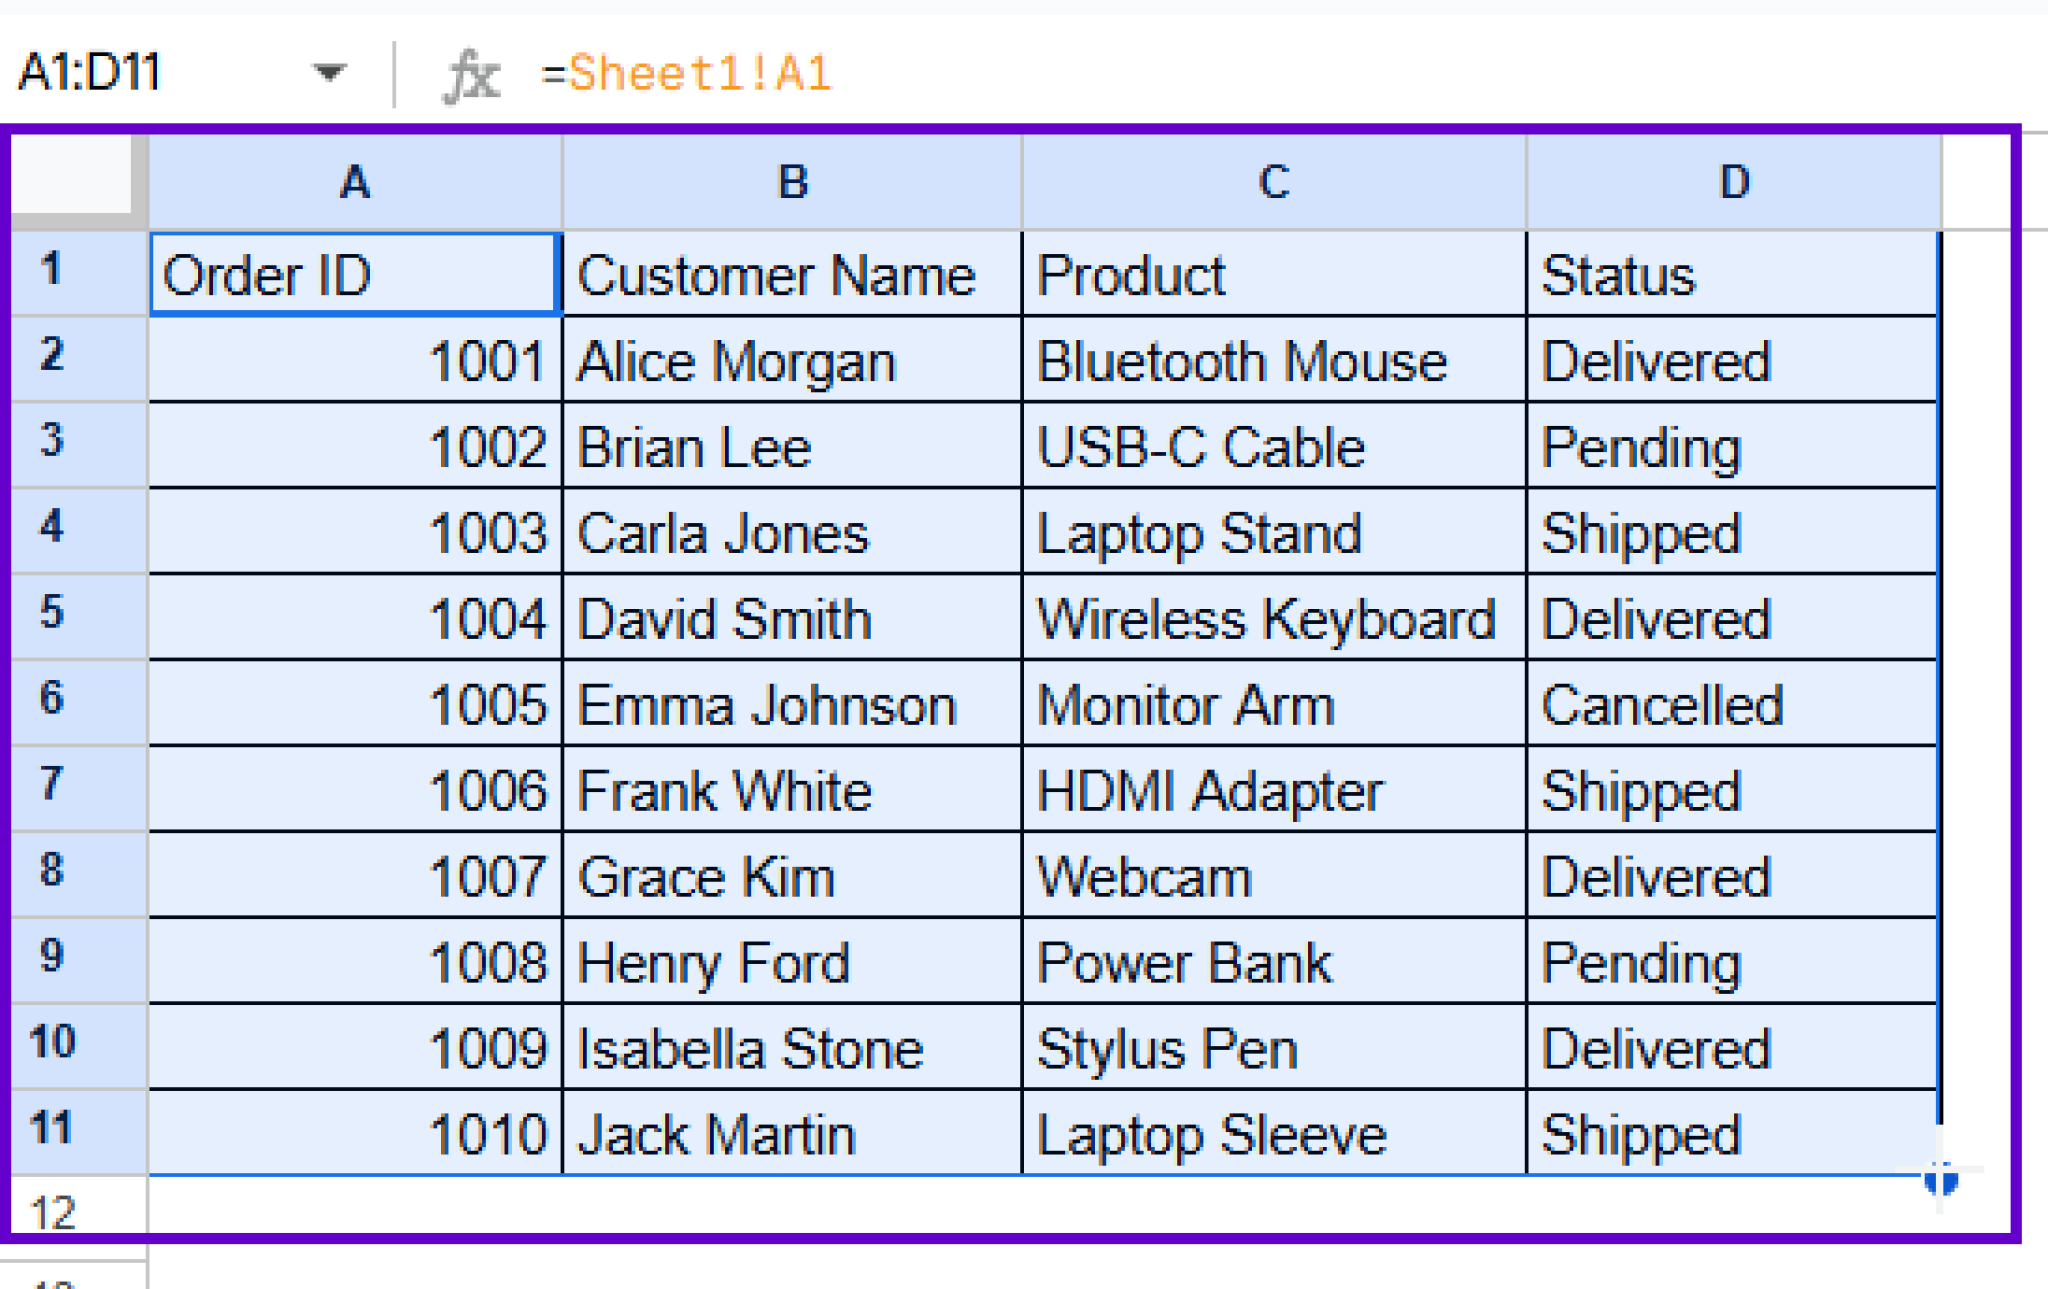Open the name box range dropdown arrow
Screen dimensions: 2048x1289
coord(330,73)
